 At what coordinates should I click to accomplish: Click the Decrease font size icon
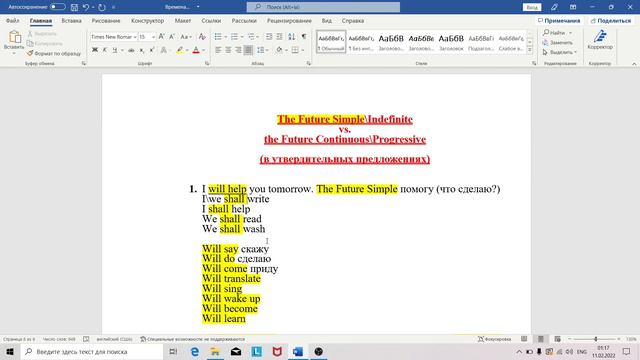pyautogui.click(x=172, y=37)
